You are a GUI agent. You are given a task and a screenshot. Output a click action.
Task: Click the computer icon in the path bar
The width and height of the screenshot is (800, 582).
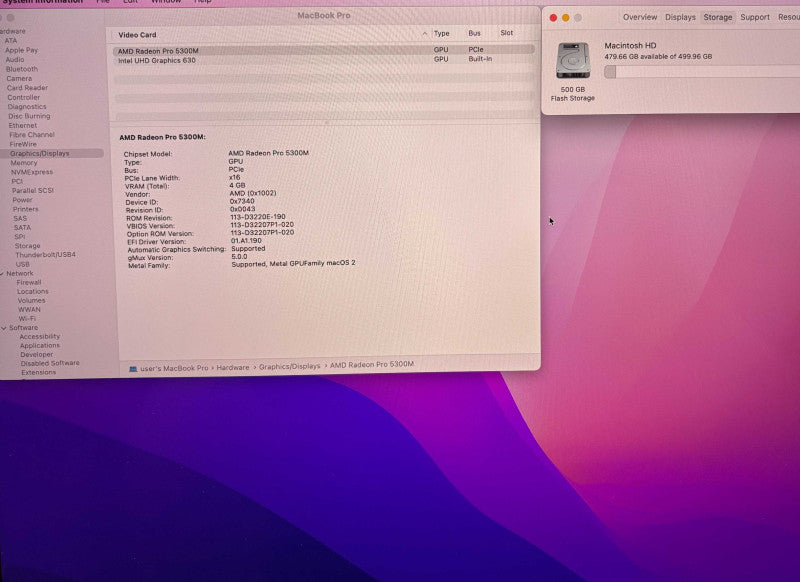pyautogui.click(x=133, y=369)
